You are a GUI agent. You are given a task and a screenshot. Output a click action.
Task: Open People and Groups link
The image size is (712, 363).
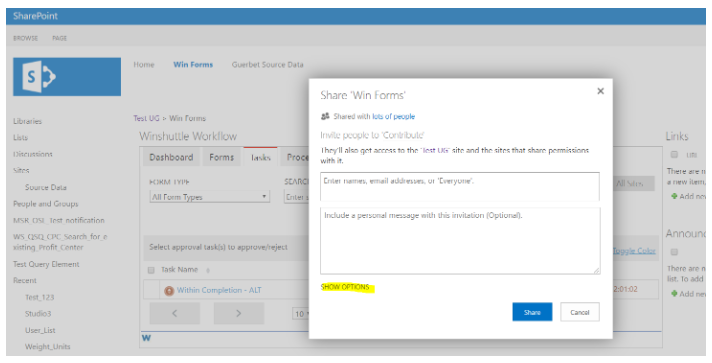pos(45,204)
